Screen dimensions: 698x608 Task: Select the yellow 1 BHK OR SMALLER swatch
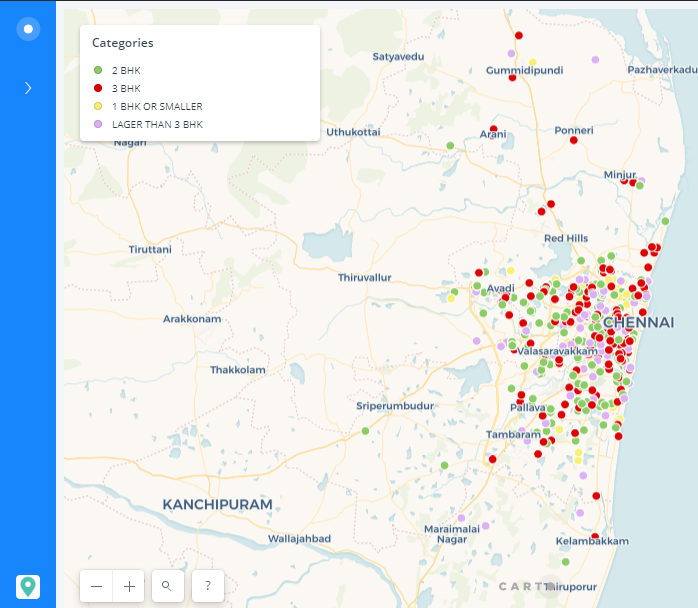pos(98,106)
